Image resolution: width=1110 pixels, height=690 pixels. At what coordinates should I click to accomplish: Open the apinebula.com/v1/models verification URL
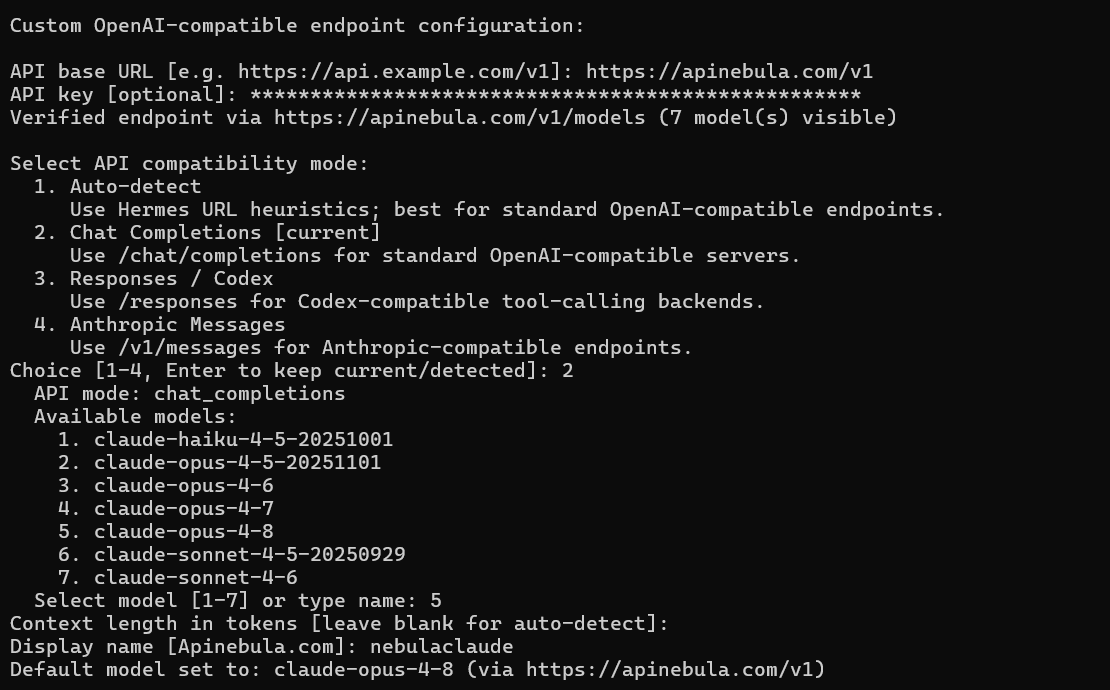tap(459, 117)
